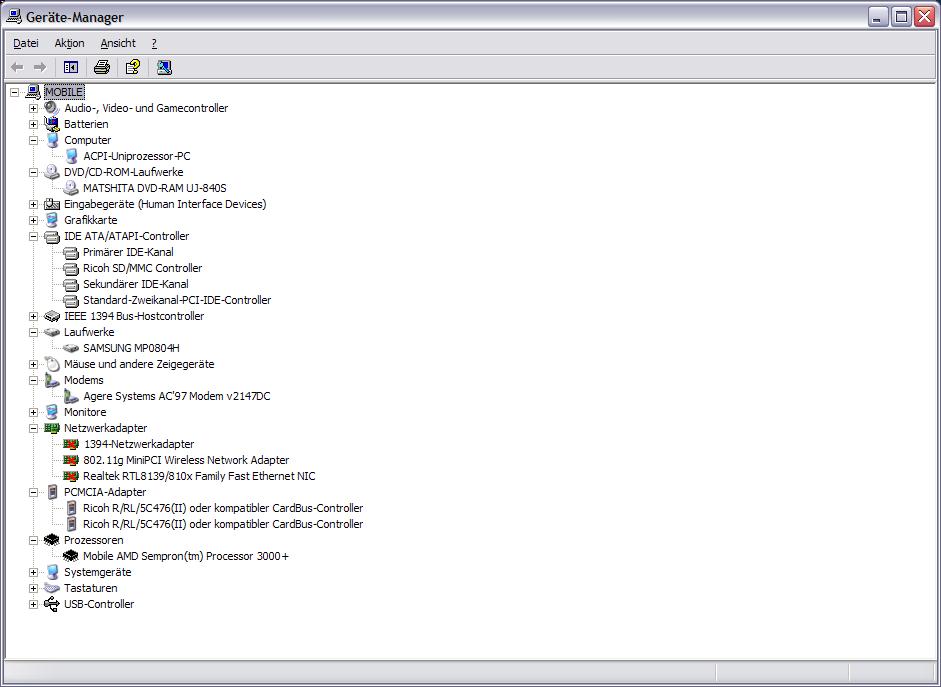Open the Ansicht menu
This screenshot has height=687, width=941.
click(118, 43)
